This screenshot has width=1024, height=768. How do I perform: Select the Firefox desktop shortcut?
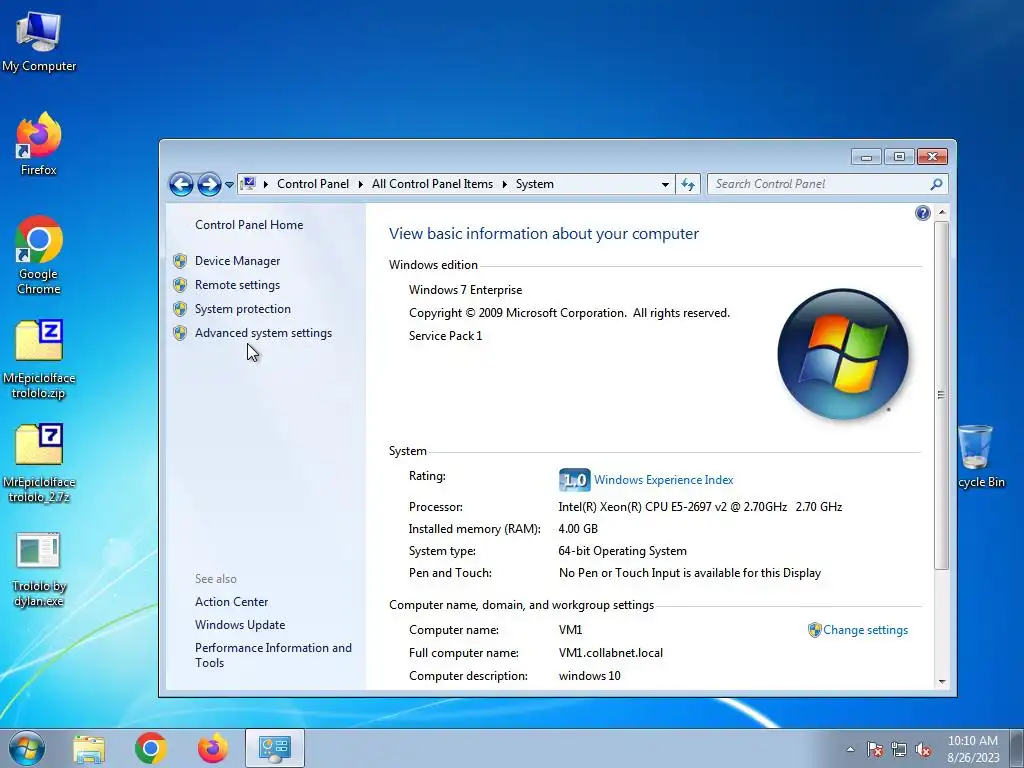[39, 144]
